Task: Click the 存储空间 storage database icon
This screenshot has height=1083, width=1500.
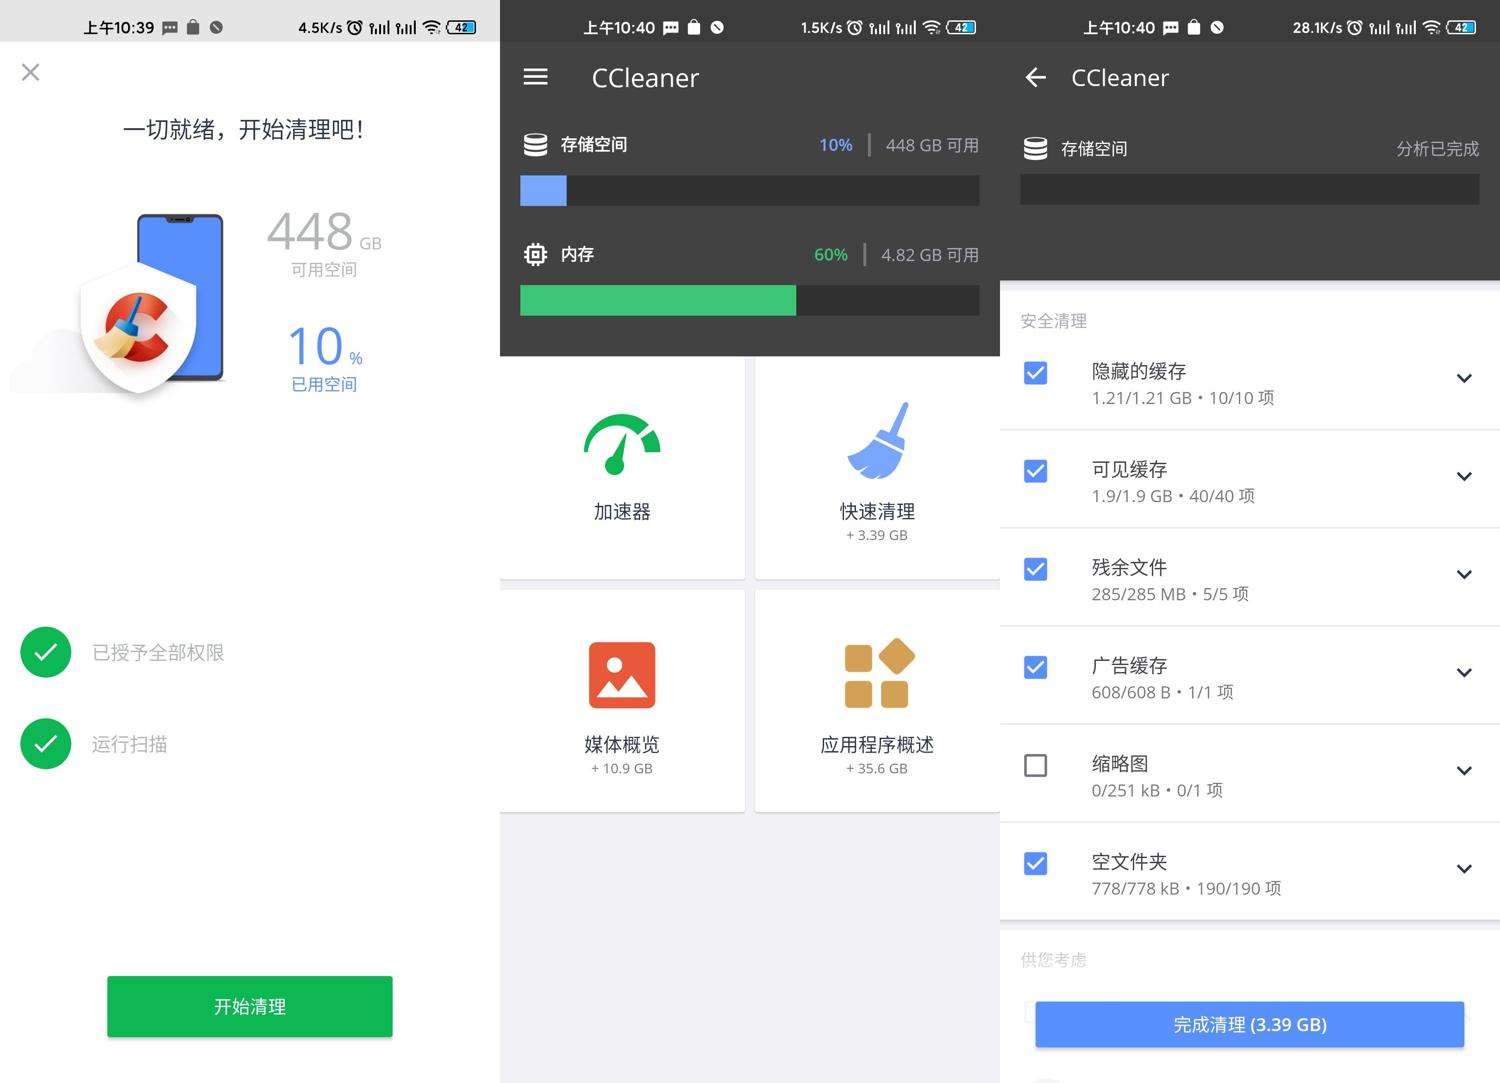Action: coord(536,144)
